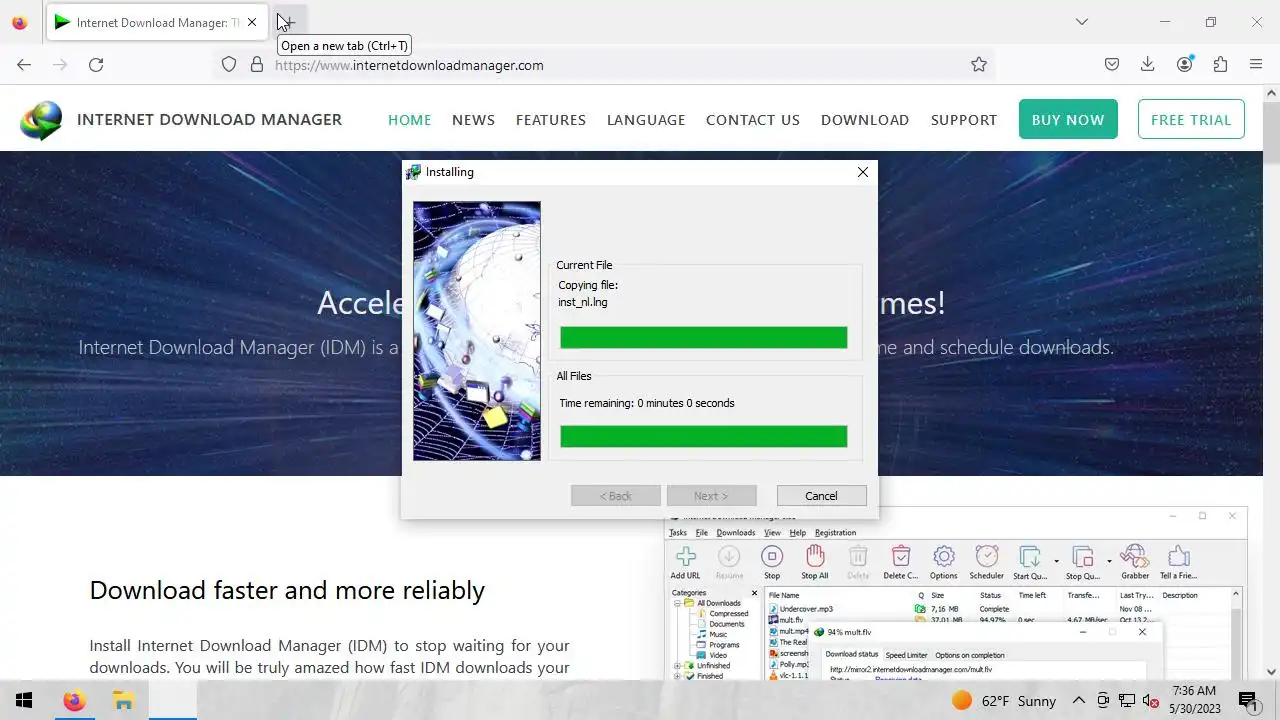This screenshot has width=1280, height=720.
Task: Open File Explorer from taskbar
Action: (x=123, y=701)
